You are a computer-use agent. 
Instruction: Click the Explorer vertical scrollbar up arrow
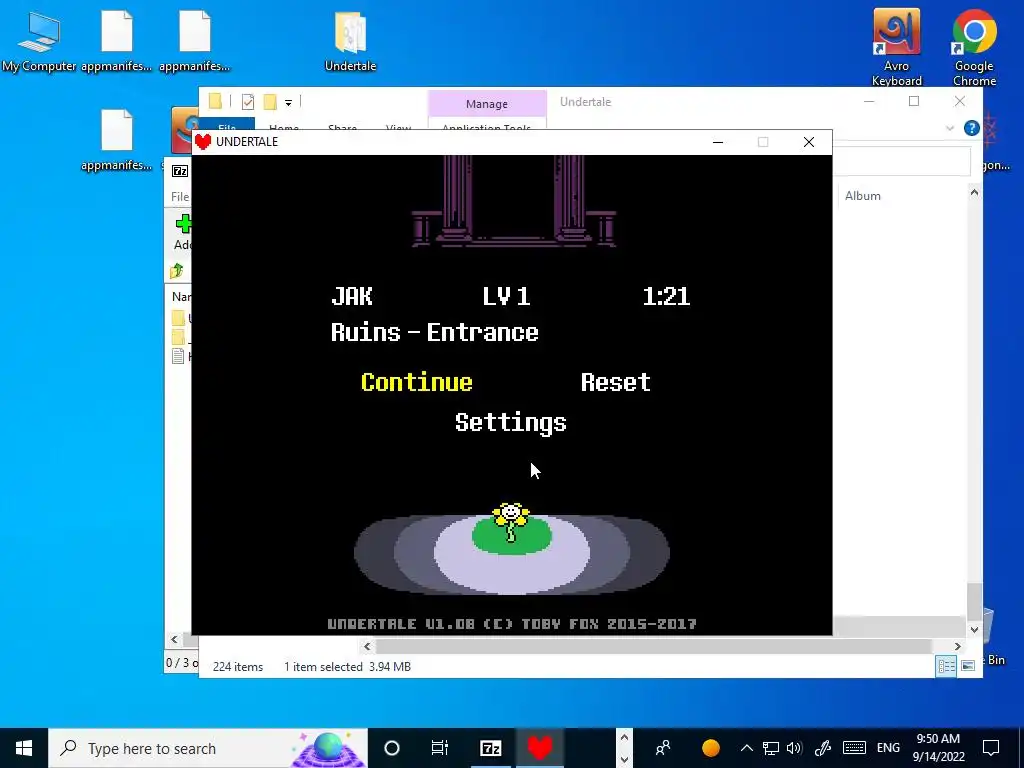[974, 193]
